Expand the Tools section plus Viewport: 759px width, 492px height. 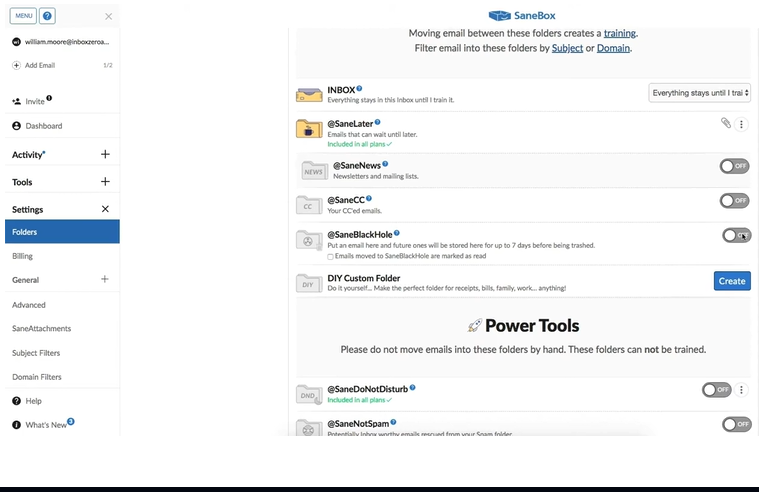coord(105,182)
